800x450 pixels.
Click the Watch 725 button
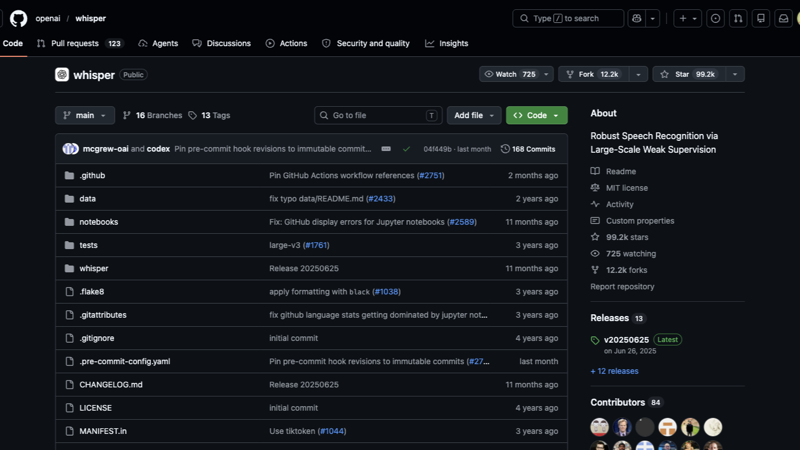pyautogui.click(x=509, y=74)
